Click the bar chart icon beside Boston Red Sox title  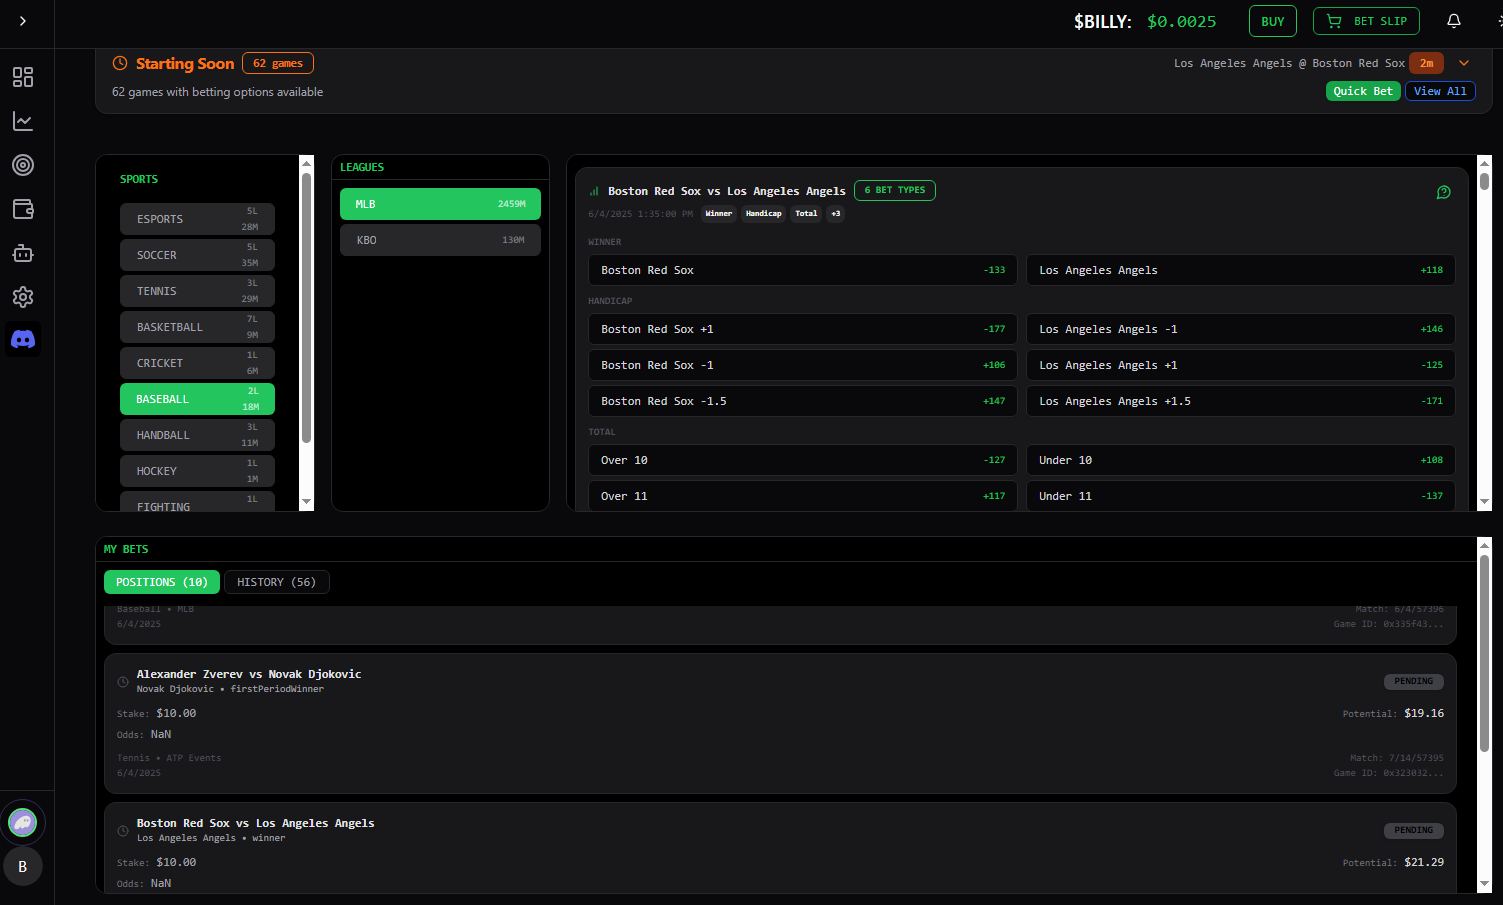click(594, 191)
